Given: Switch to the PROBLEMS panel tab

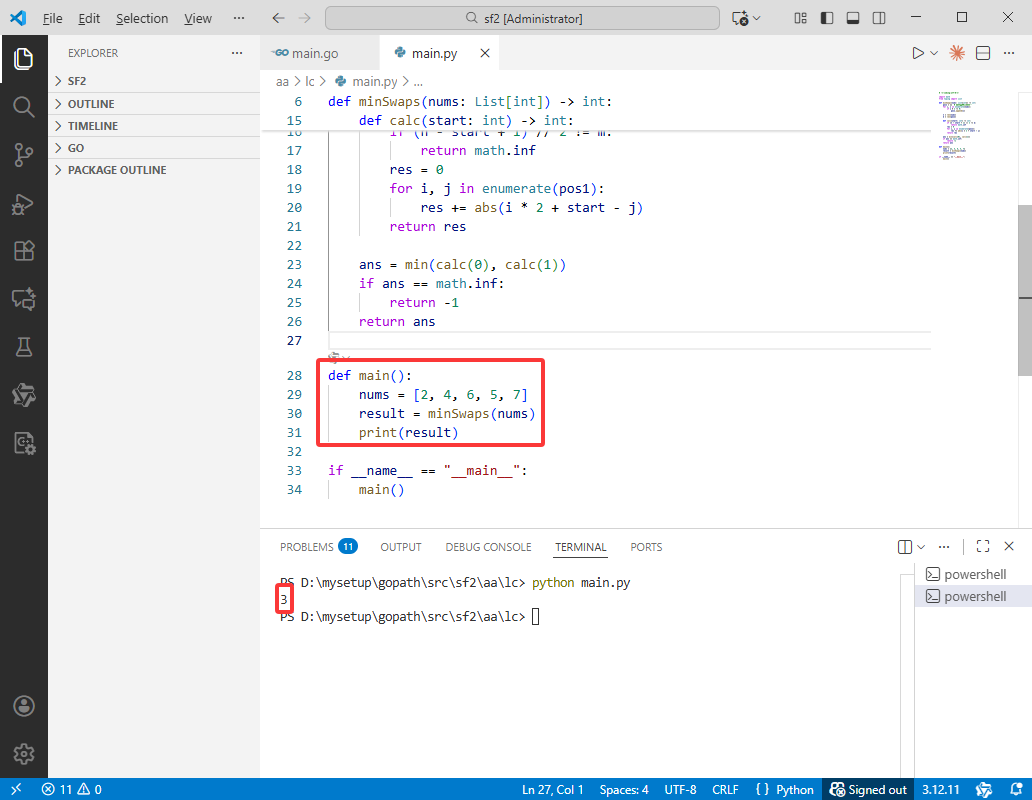Looking at the screenshot, I should 318,547.
